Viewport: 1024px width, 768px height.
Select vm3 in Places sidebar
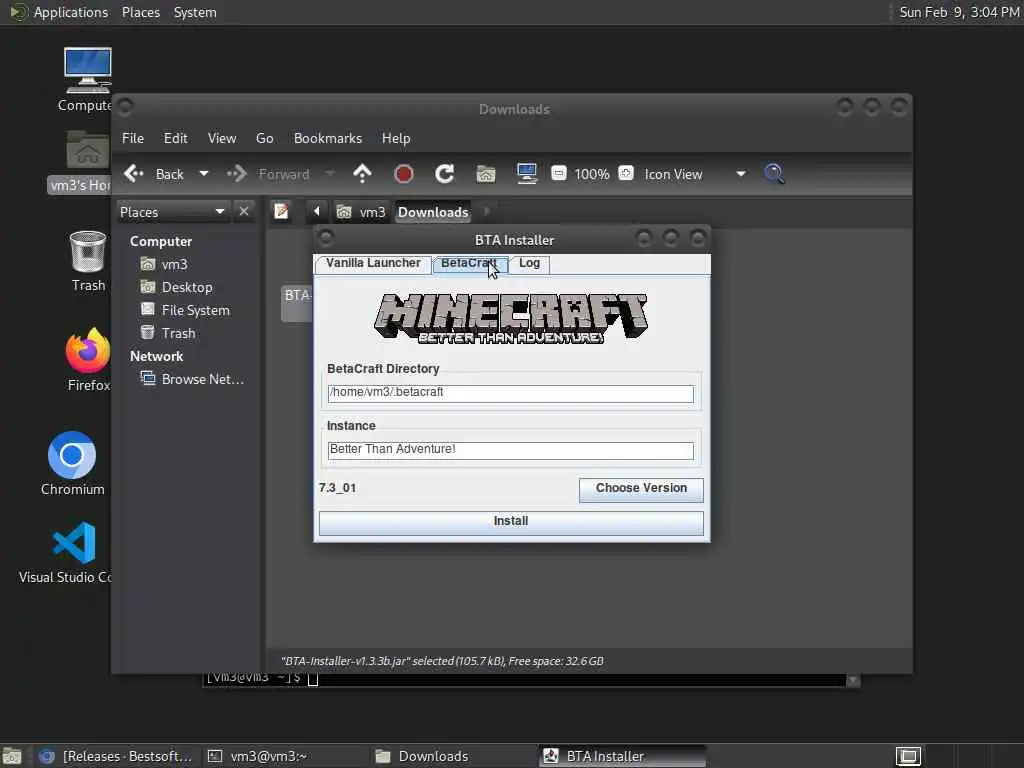tap(165, 264)
